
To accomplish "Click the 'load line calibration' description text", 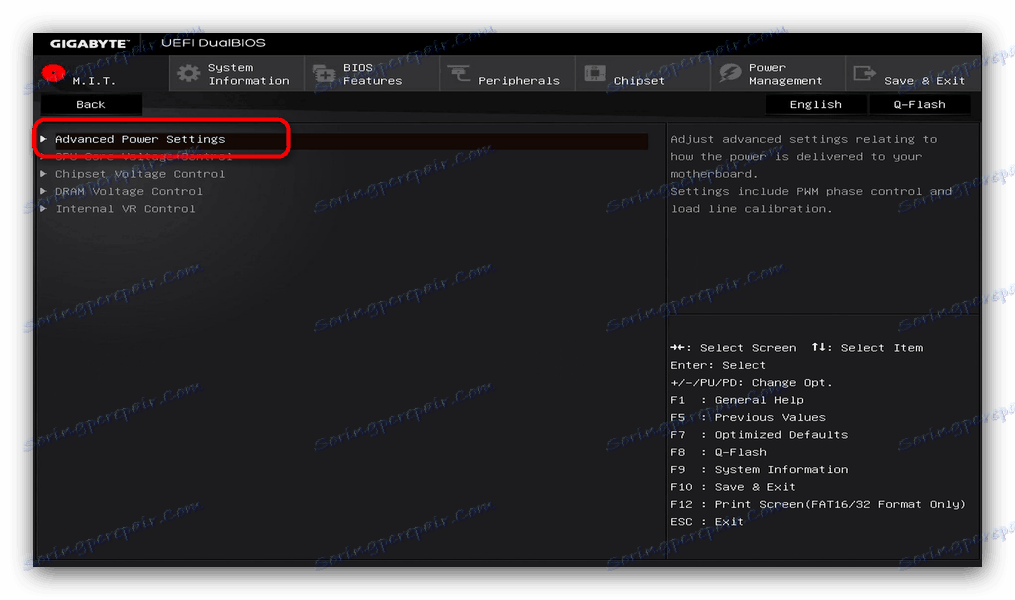I will point(752,208).
